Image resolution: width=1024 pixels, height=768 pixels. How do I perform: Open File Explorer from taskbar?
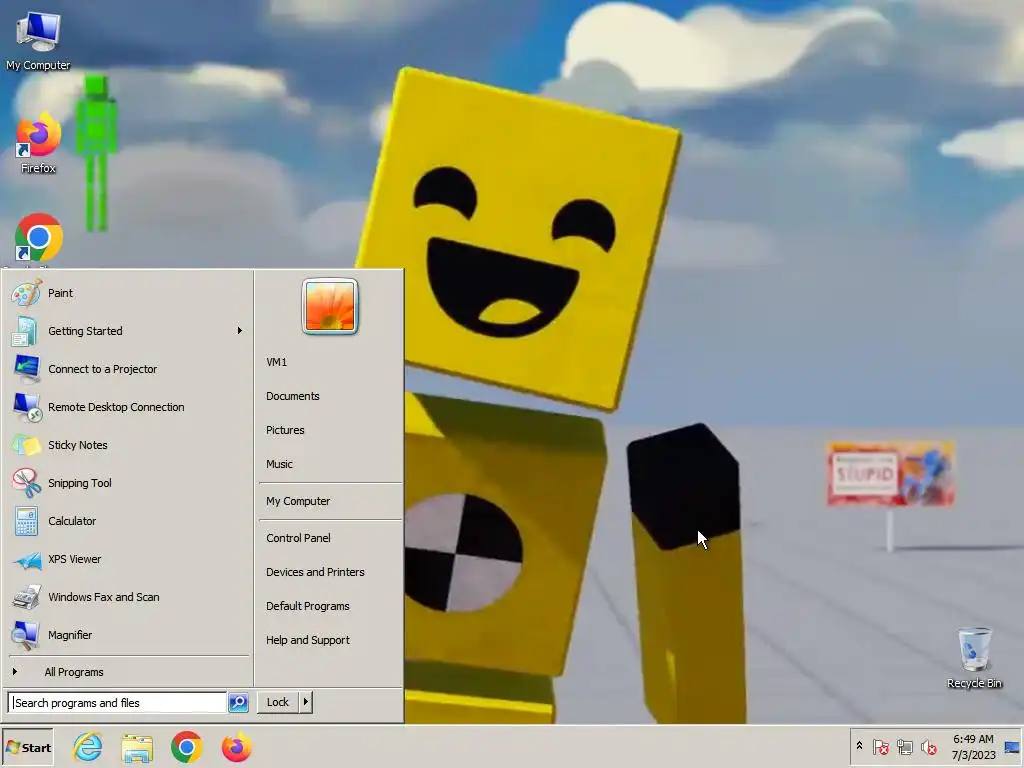(x=137, y=748)
